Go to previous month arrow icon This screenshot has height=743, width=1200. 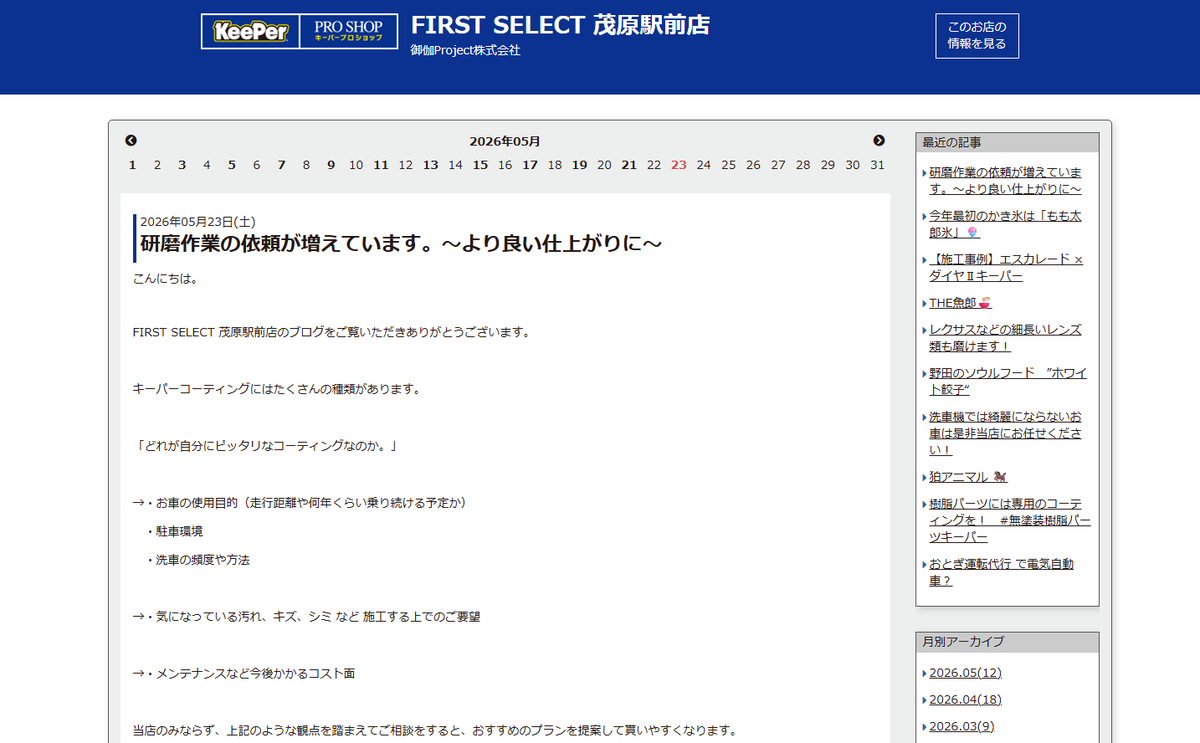coord(131,141)
